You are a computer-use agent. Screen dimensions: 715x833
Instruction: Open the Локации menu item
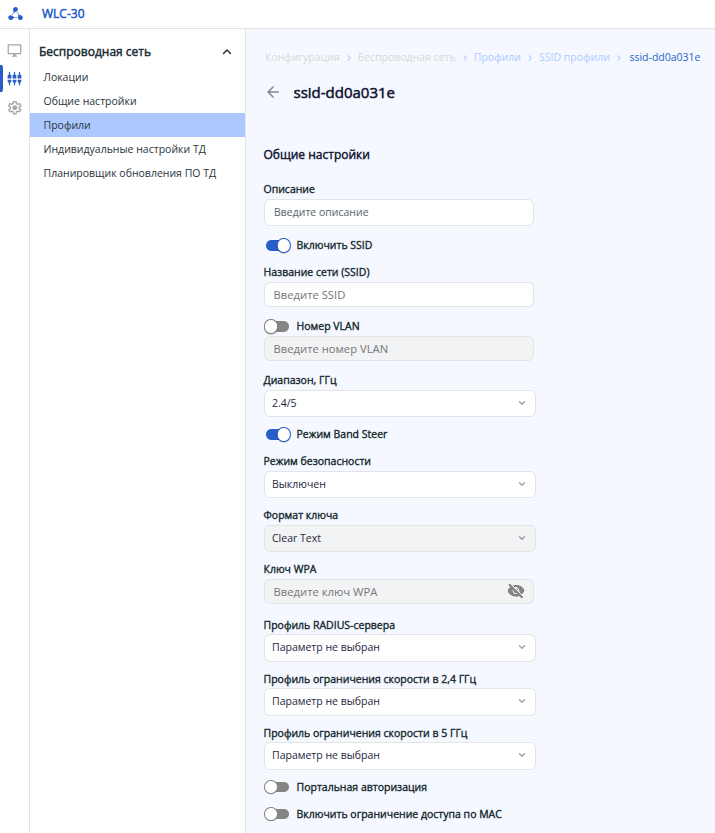point(66,77)
